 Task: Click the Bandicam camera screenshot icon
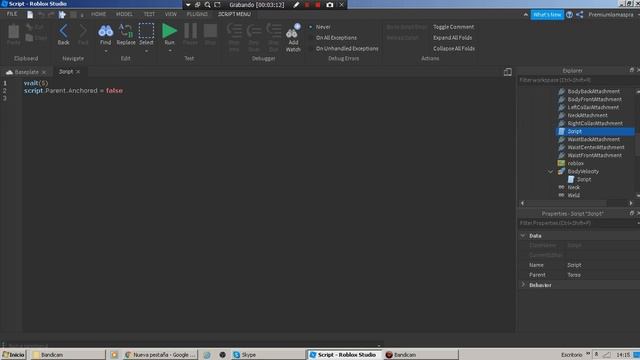coord(330,5)
